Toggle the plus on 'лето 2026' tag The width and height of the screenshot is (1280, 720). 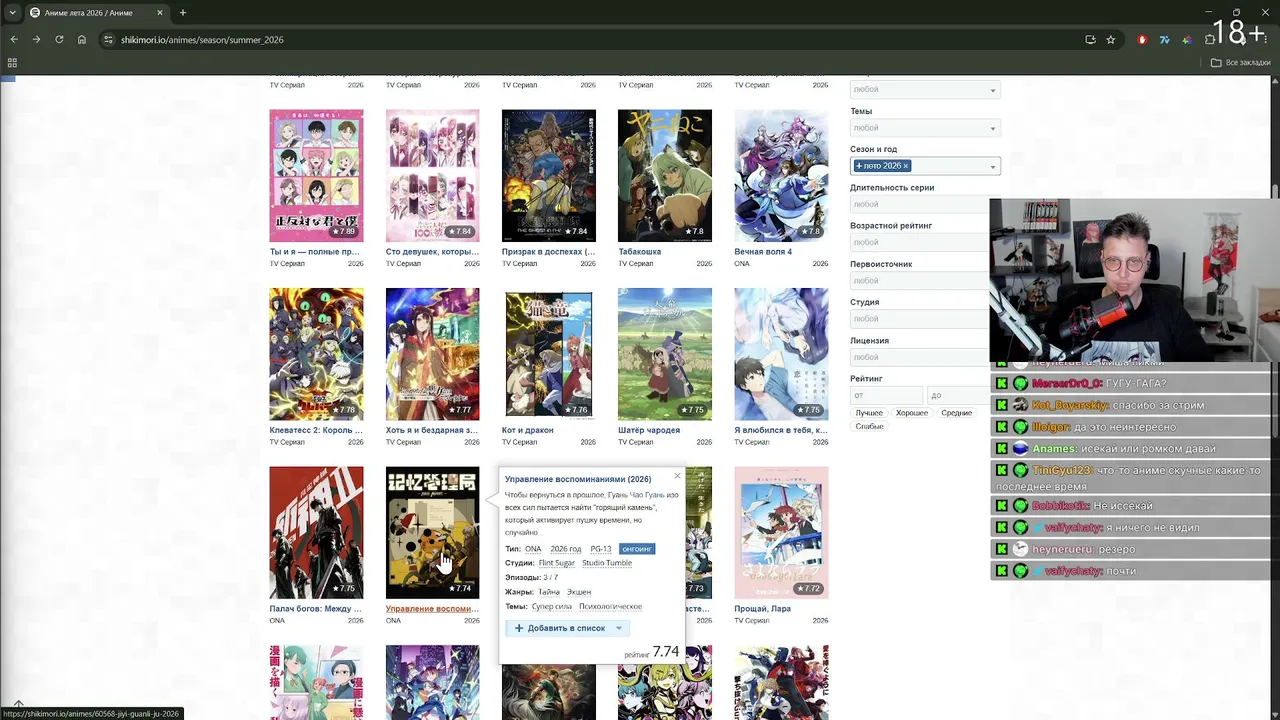coord(859,166)
